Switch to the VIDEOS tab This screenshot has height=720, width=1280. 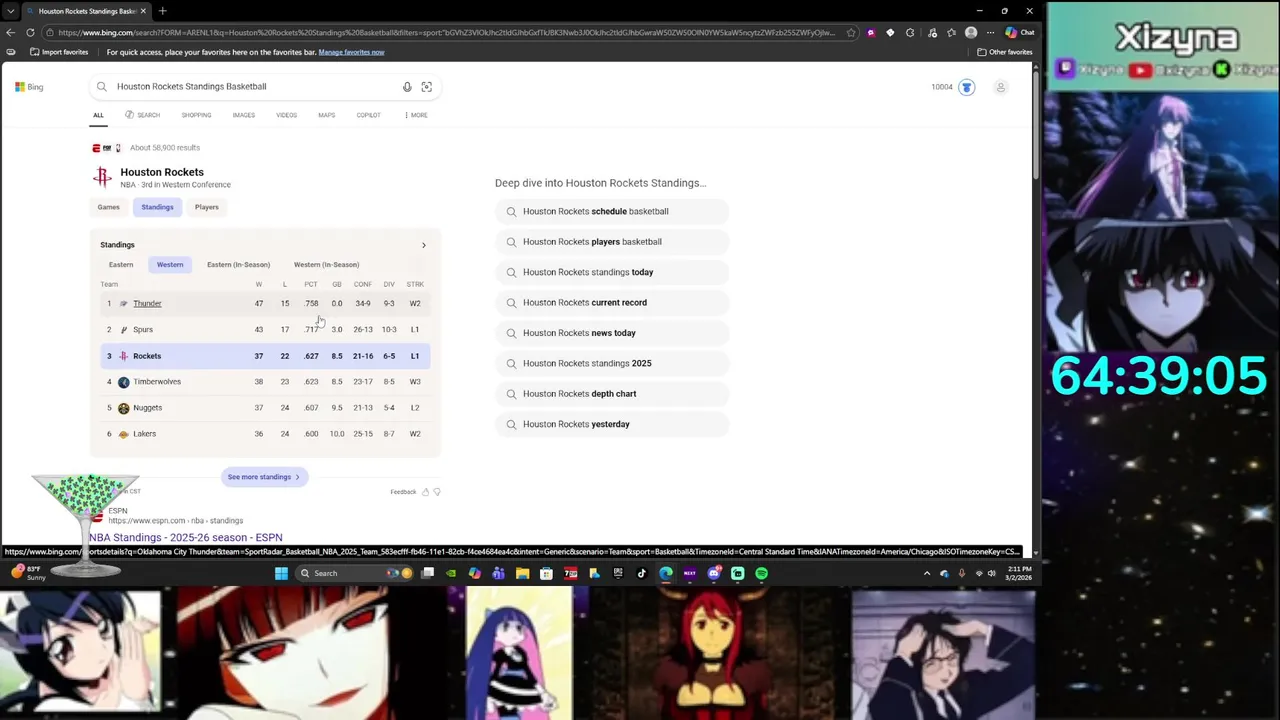click(x=286, y=115)
